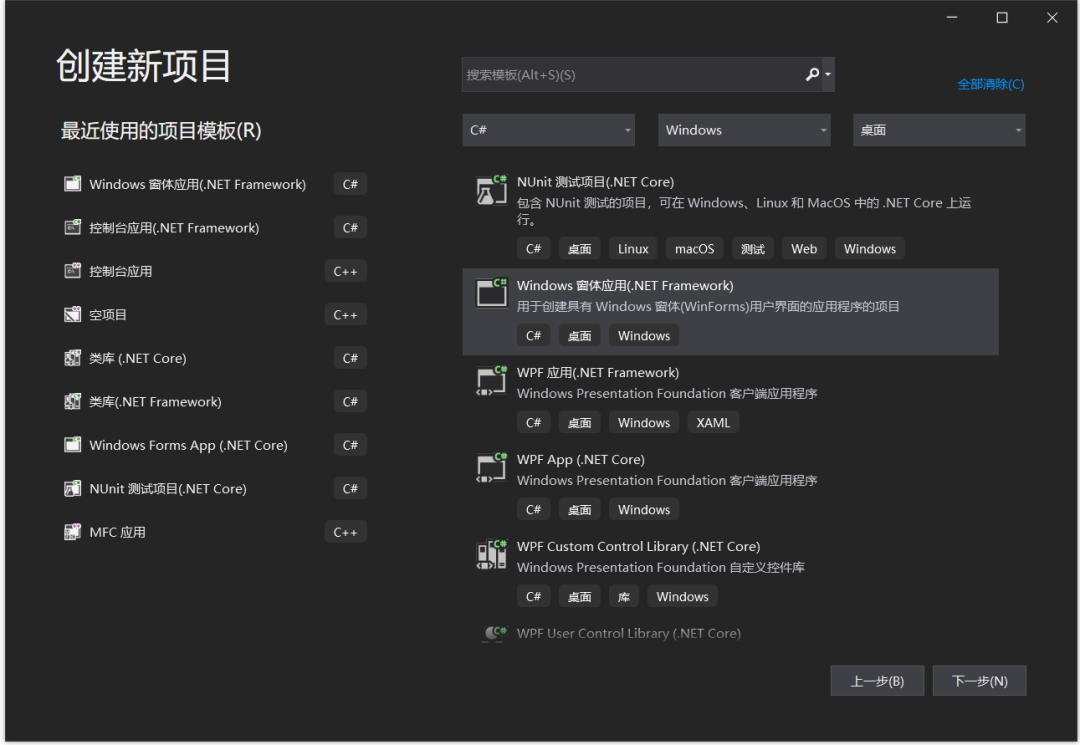Click the highlighted Windows 窗体应用 result icon
The height and width of the screenshot is (745, 1080).
click(x=491, y=293)
